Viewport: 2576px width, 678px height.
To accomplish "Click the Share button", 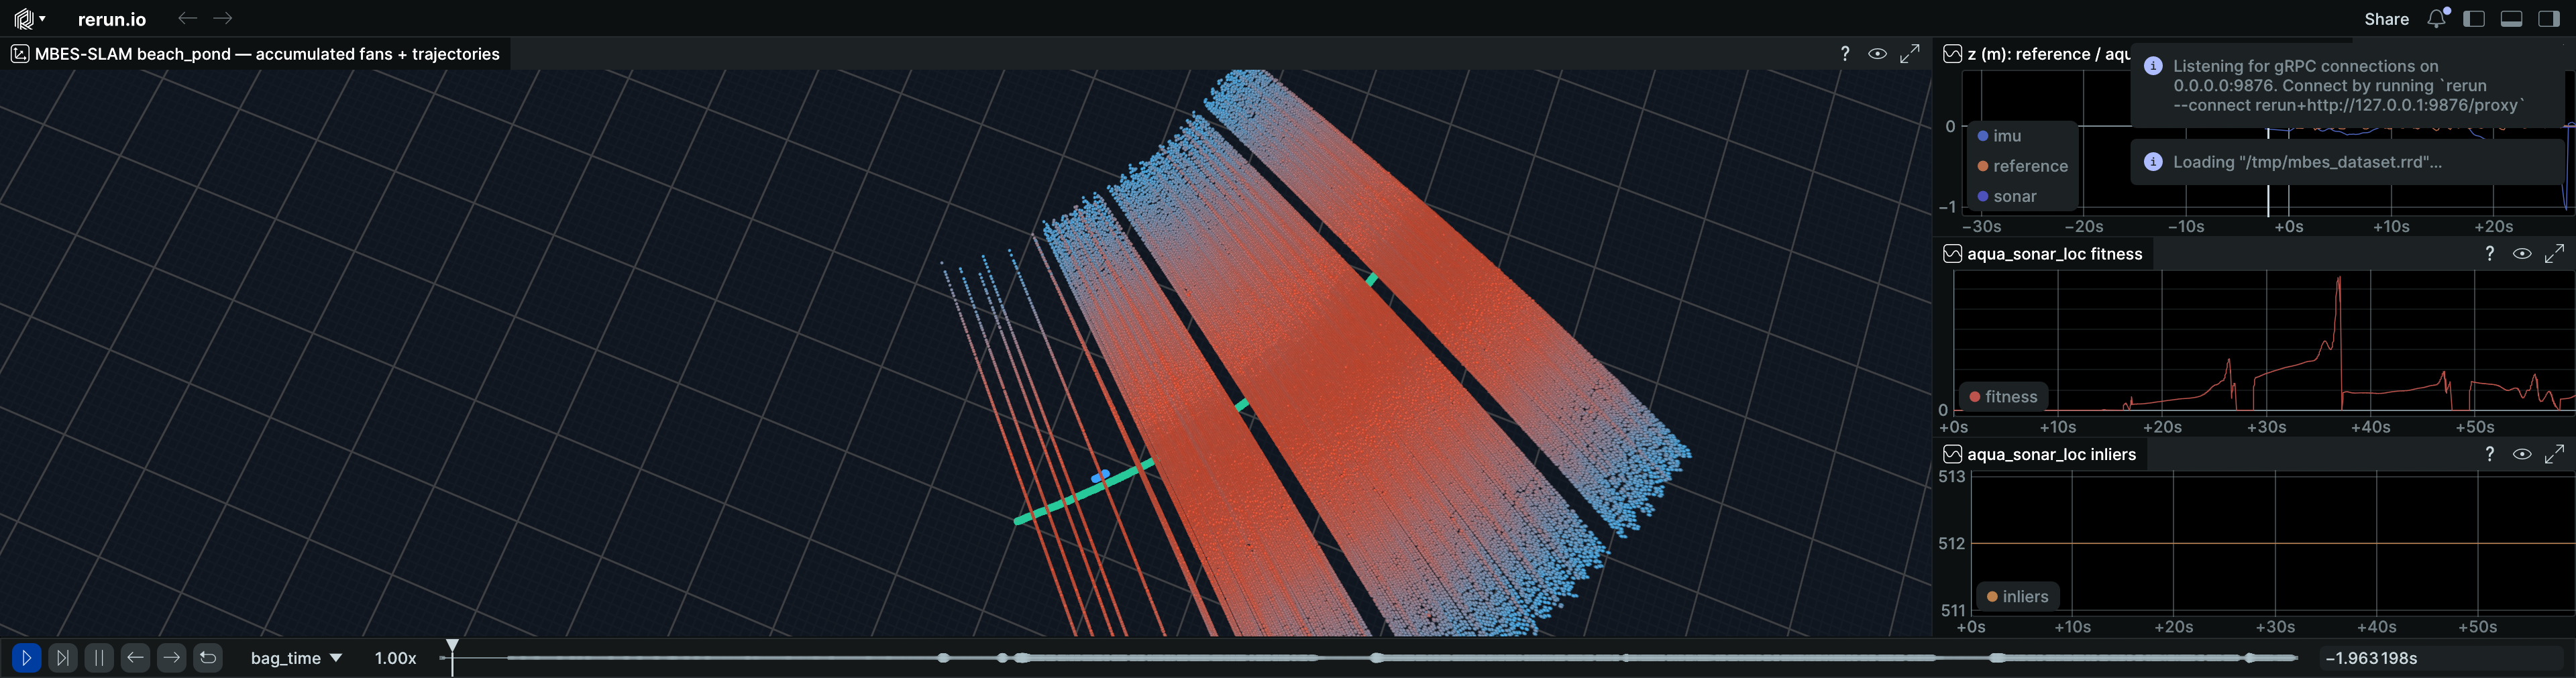I will pyautogui.click(x=2386, y=19).
